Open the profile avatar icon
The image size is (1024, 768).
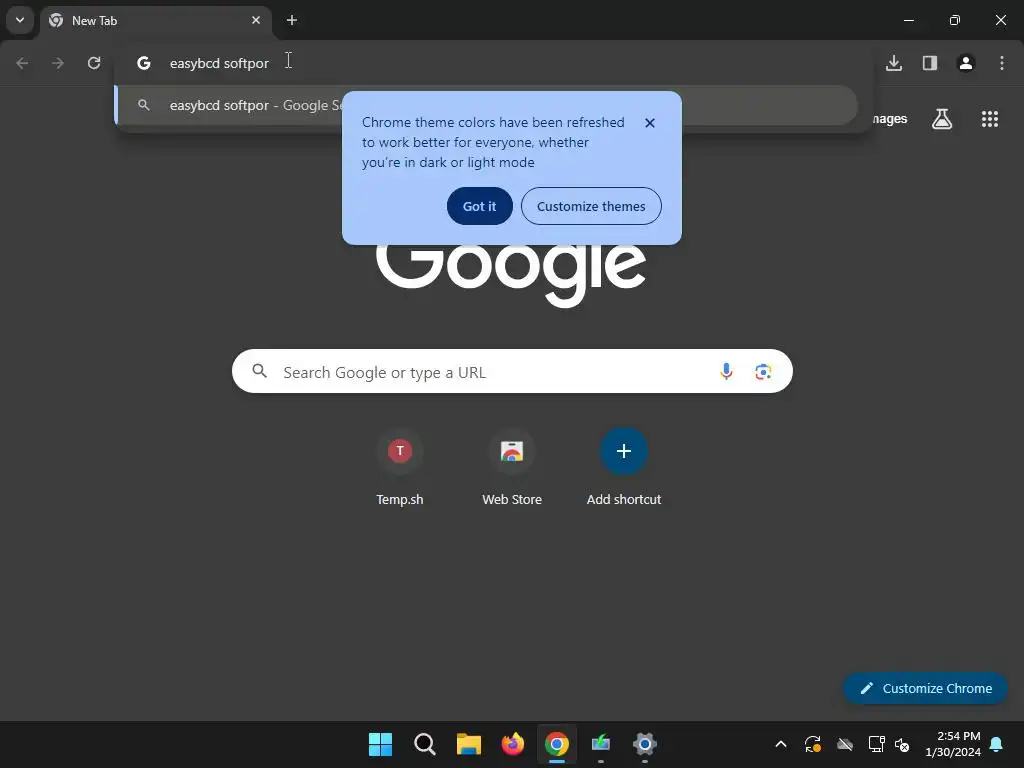(x=966, y=63)
